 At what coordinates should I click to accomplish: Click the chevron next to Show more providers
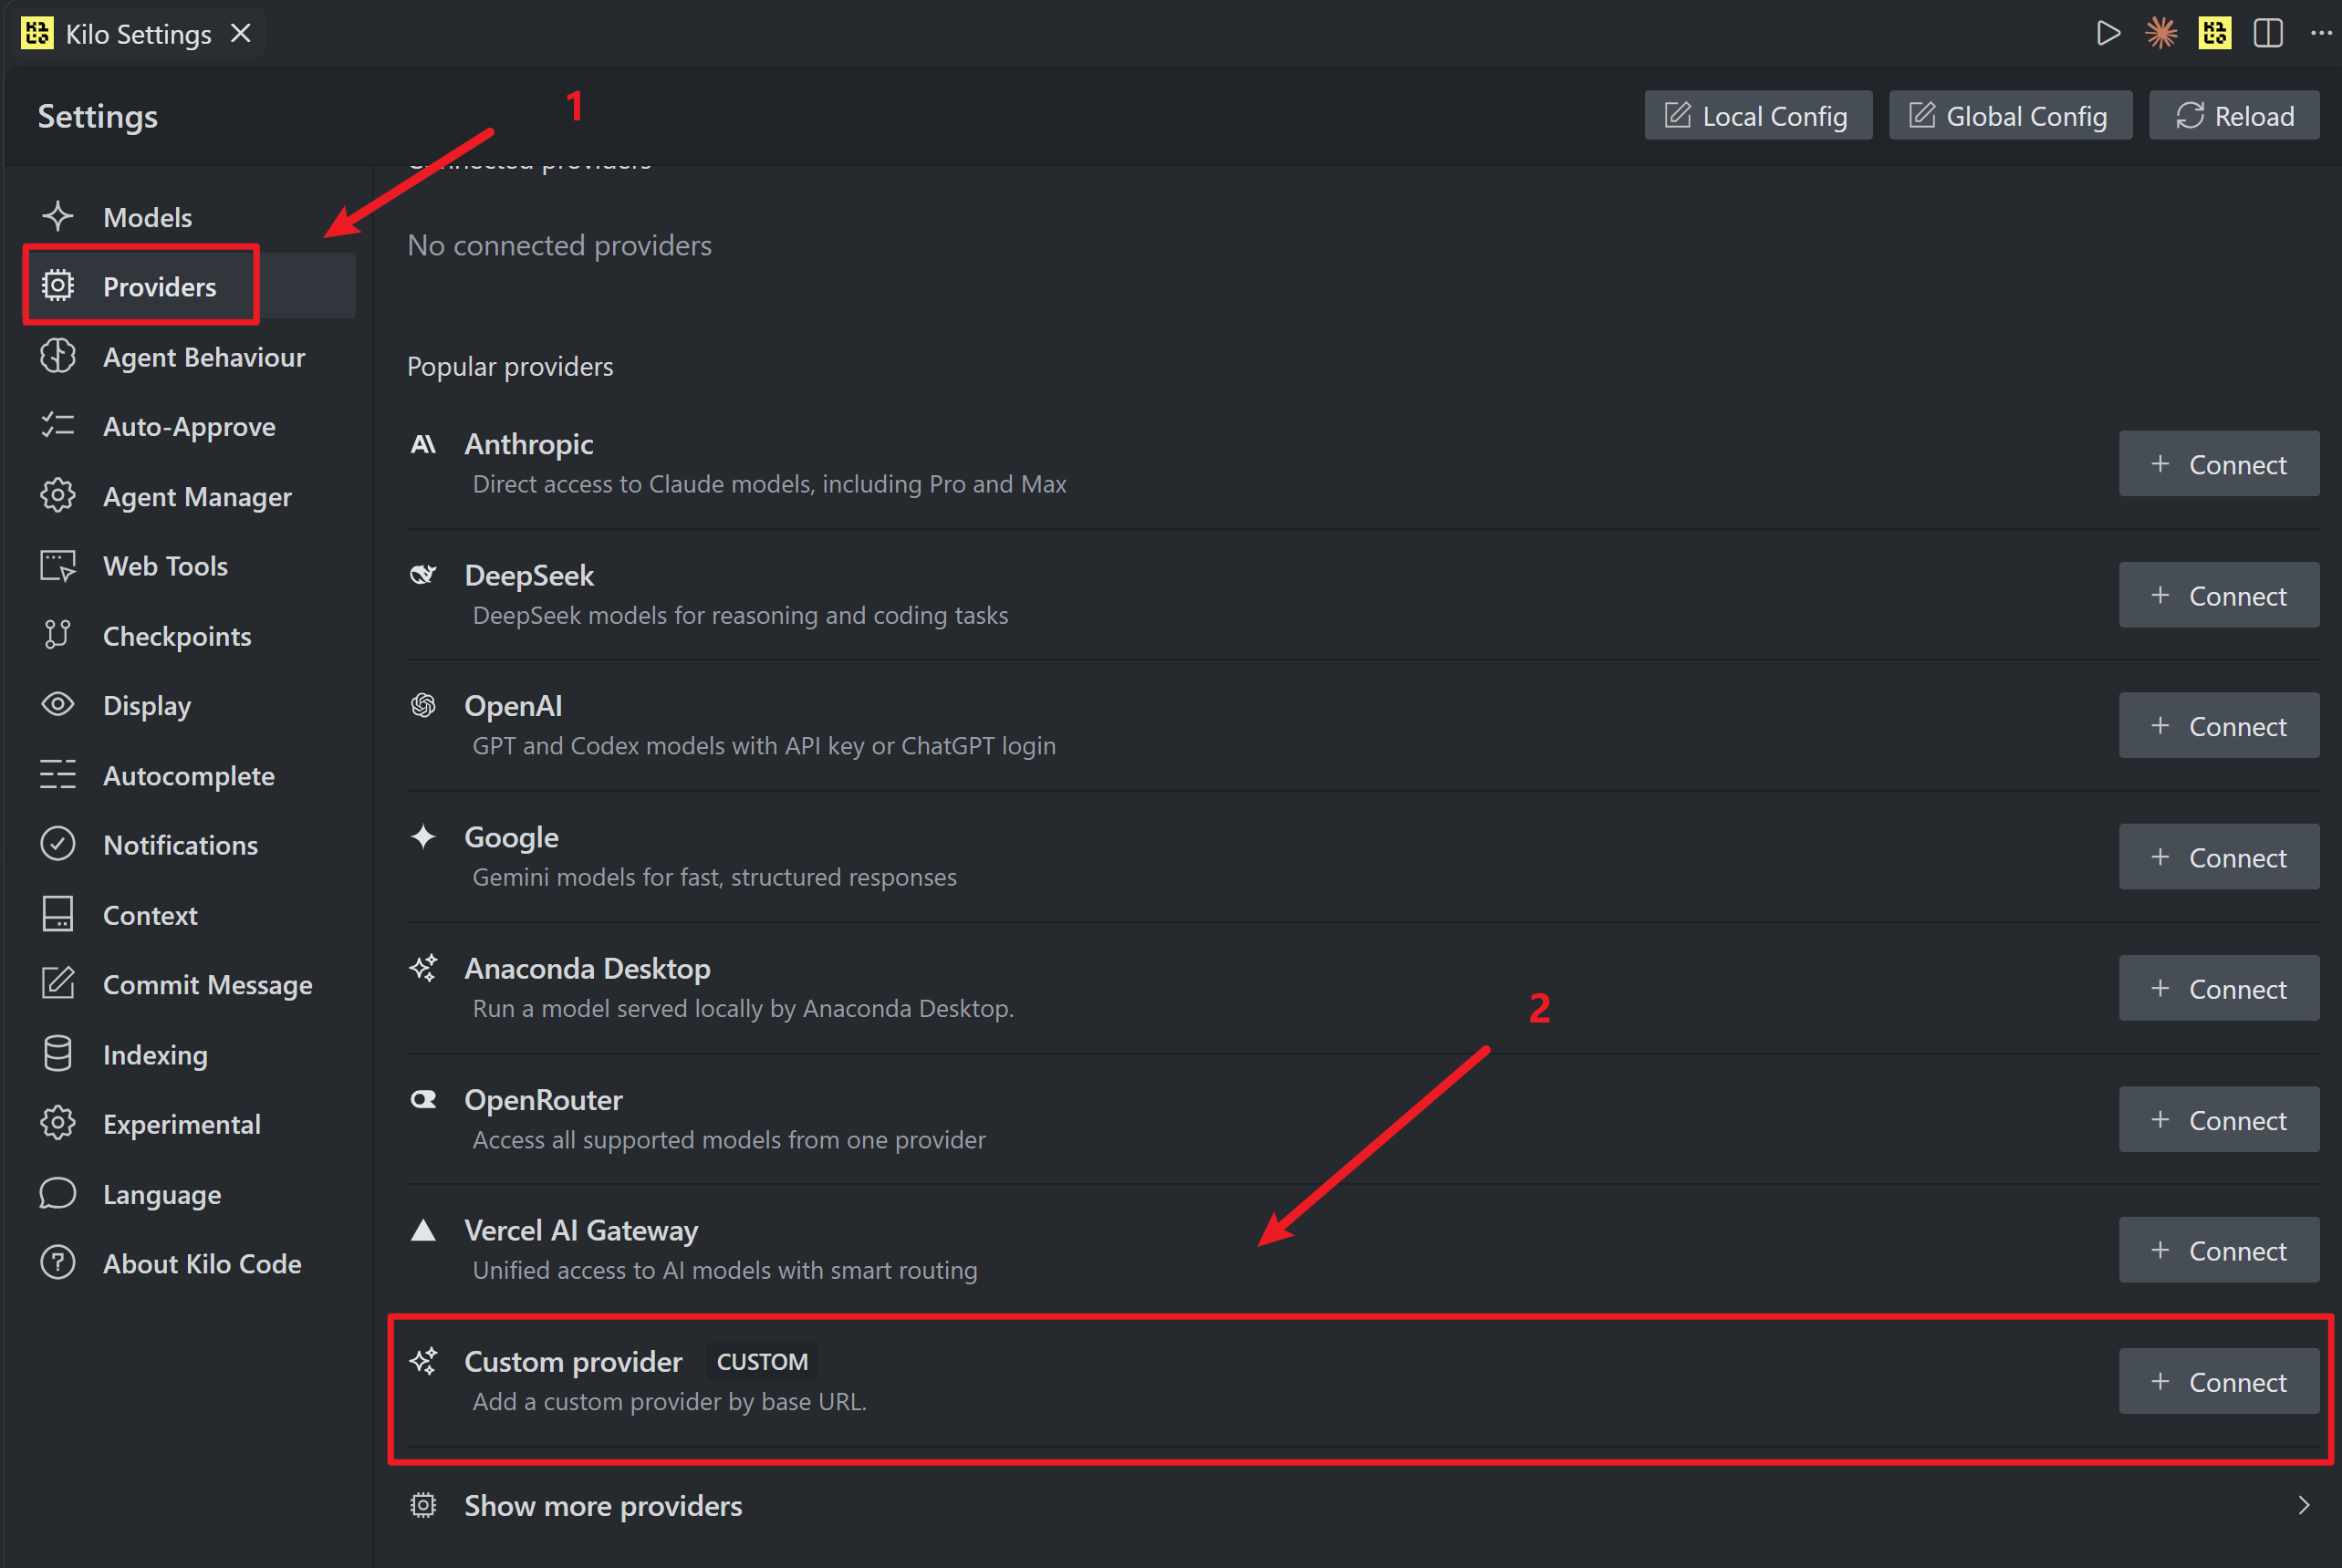click(2304, 1505)
